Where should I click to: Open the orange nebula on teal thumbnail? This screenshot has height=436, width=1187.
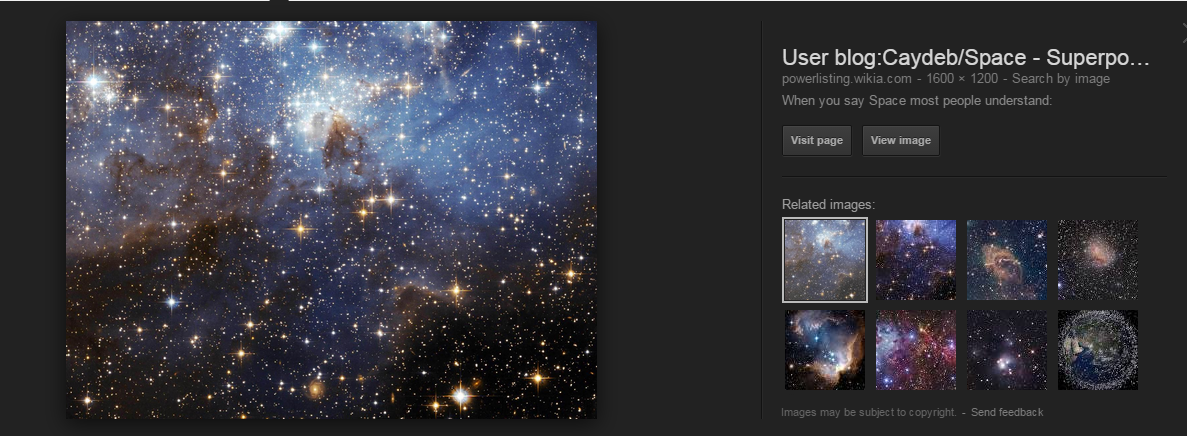(1007, 260)
